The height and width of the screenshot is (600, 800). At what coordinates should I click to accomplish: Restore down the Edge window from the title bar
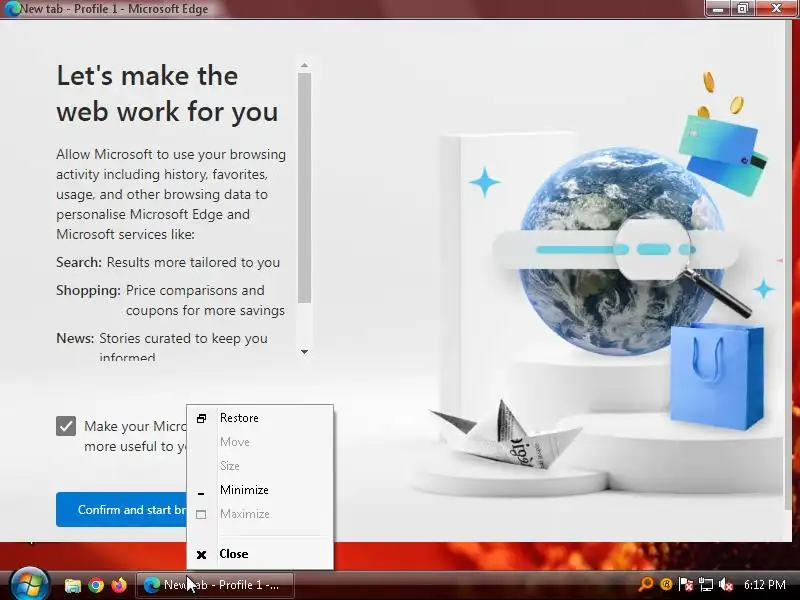742,9
